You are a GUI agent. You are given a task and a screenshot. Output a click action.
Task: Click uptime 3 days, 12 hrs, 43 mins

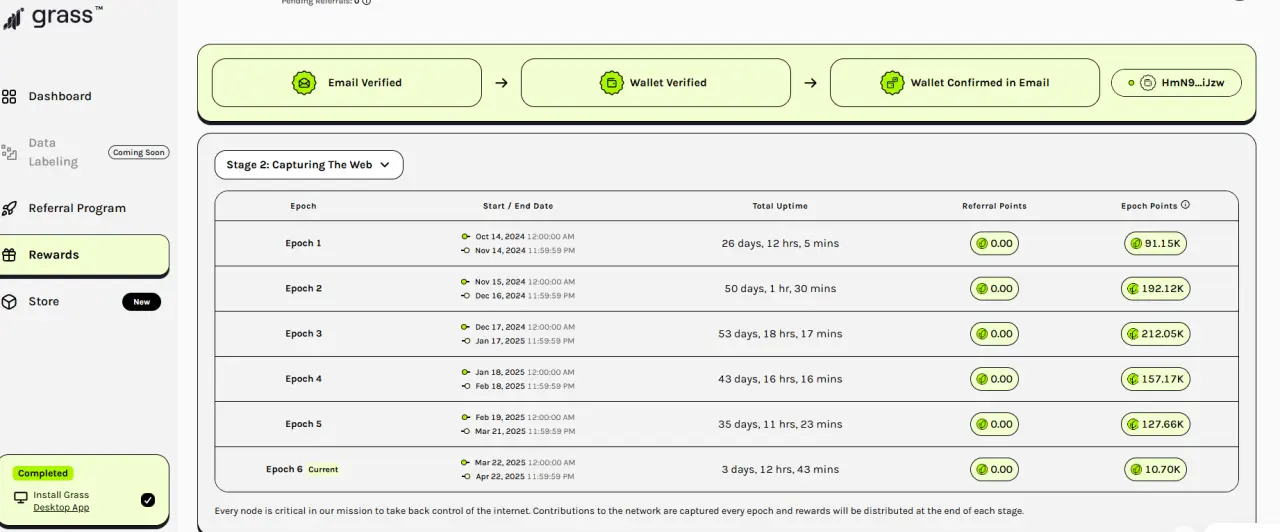[x=780, y=469]
